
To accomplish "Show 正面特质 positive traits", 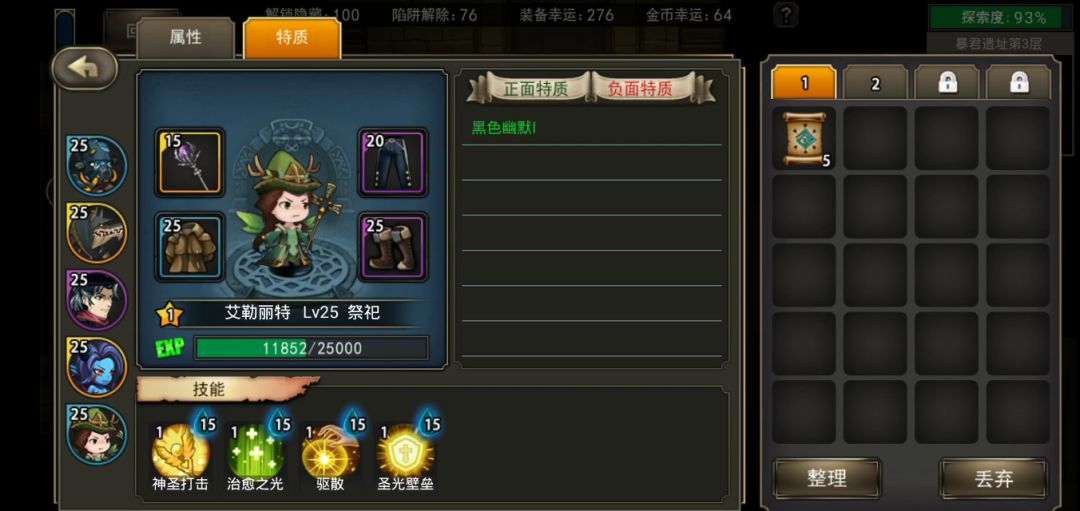I will pyautogui.click(x=534, y=88).
